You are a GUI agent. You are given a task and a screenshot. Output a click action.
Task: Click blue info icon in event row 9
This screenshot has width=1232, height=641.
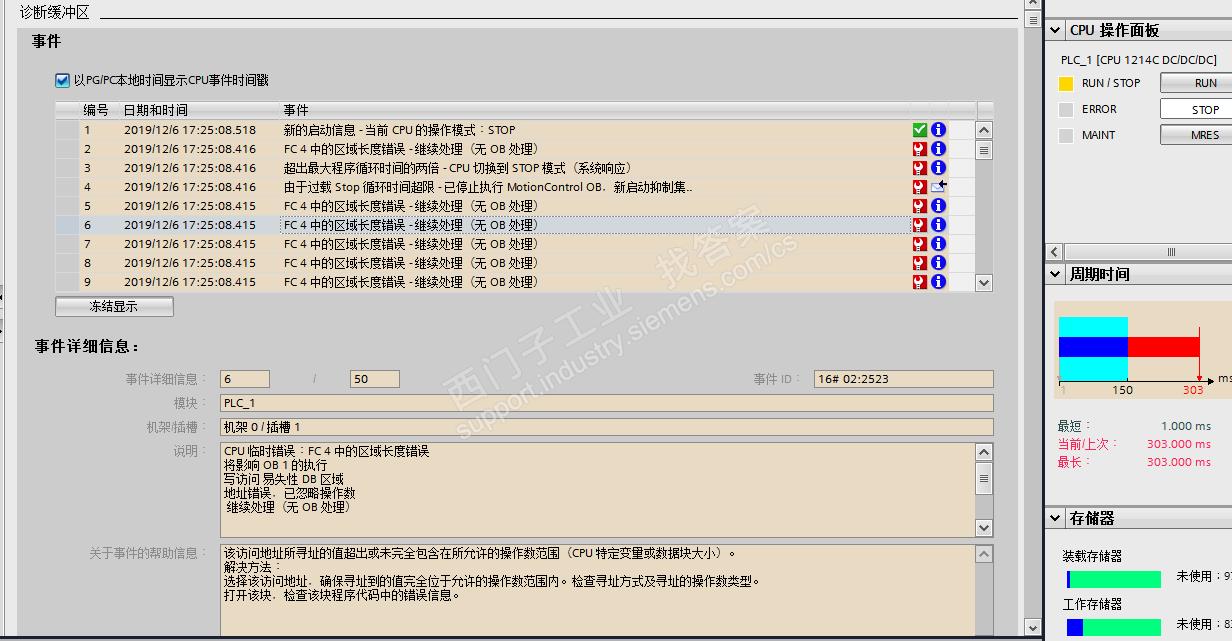coord(938,282)
